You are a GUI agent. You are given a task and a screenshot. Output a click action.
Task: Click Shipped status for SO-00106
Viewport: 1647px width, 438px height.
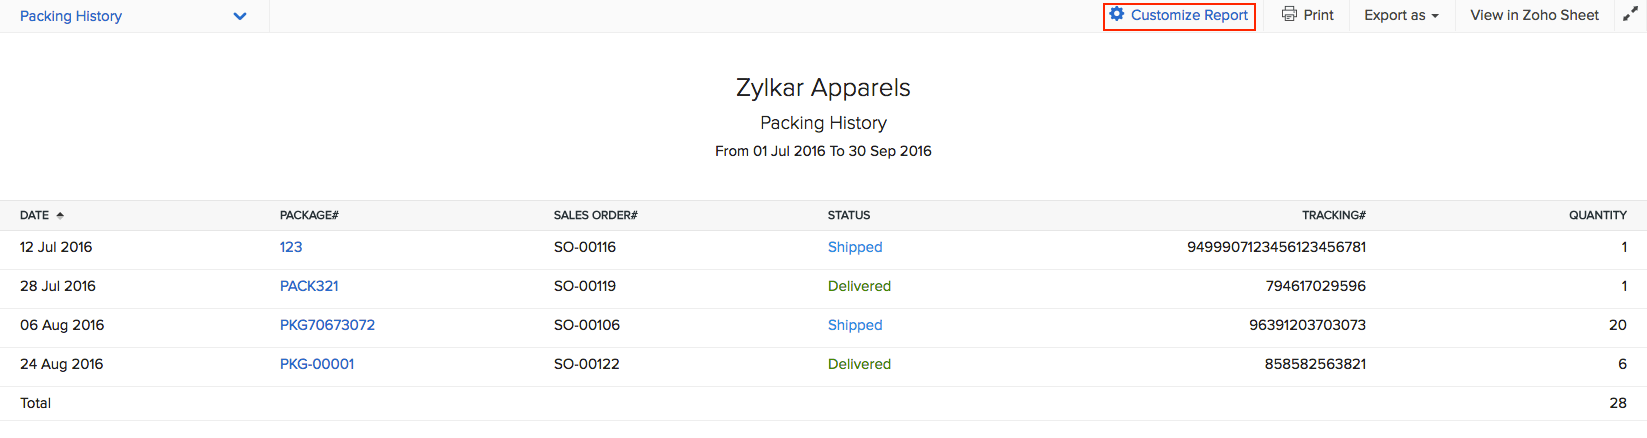click(855, 325)
